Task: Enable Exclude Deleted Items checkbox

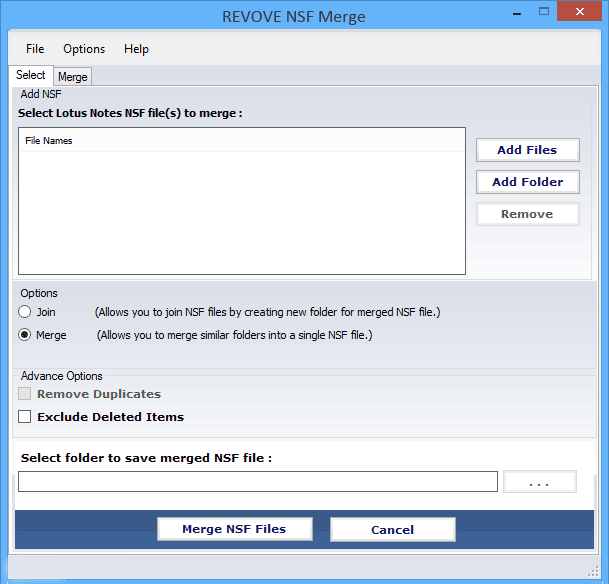Action: pos(24,417)
